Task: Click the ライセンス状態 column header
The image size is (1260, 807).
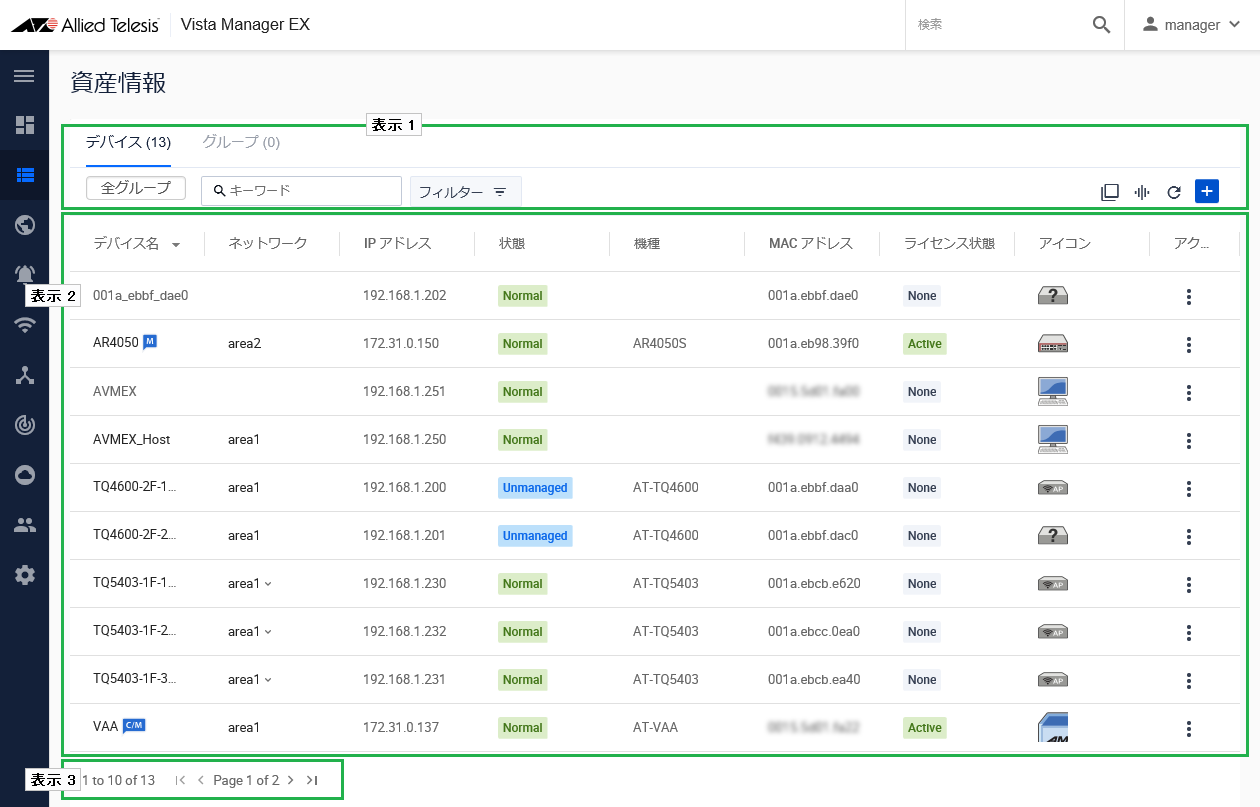Action: tap(949, 244)
